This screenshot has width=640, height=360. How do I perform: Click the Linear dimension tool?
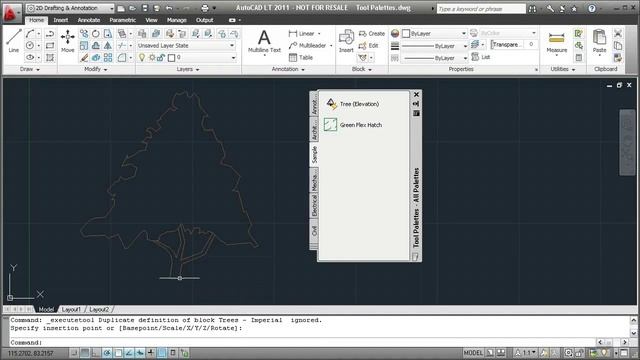[x=301, y=33]
